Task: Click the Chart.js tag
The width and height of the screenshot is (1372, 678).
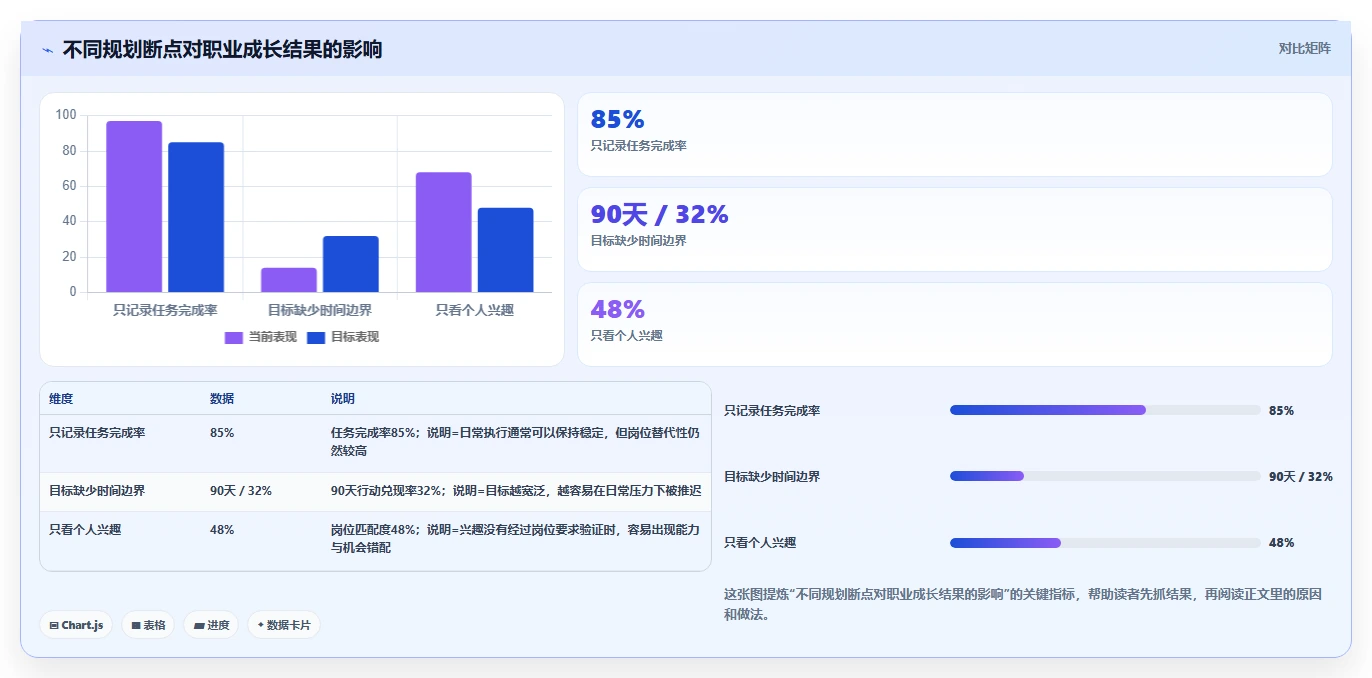Action: click(x=77, y=625)
